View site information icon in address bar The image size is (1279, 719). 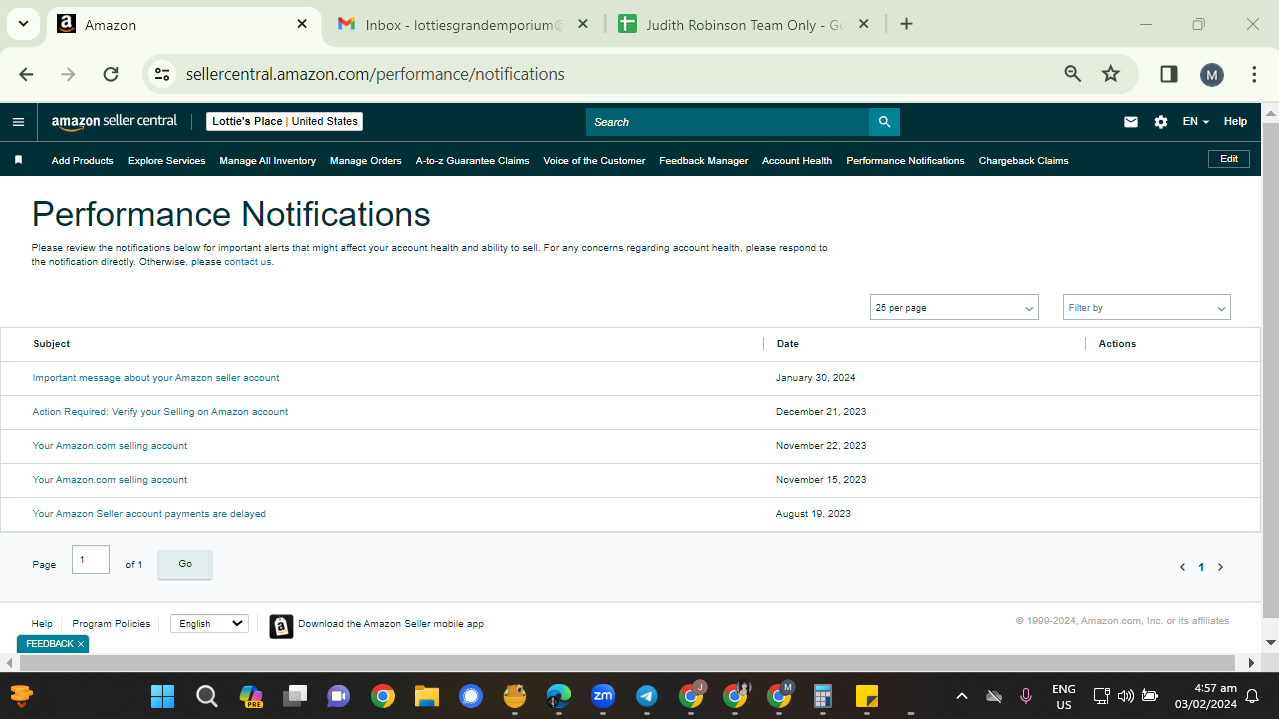(x=162, y=74)
